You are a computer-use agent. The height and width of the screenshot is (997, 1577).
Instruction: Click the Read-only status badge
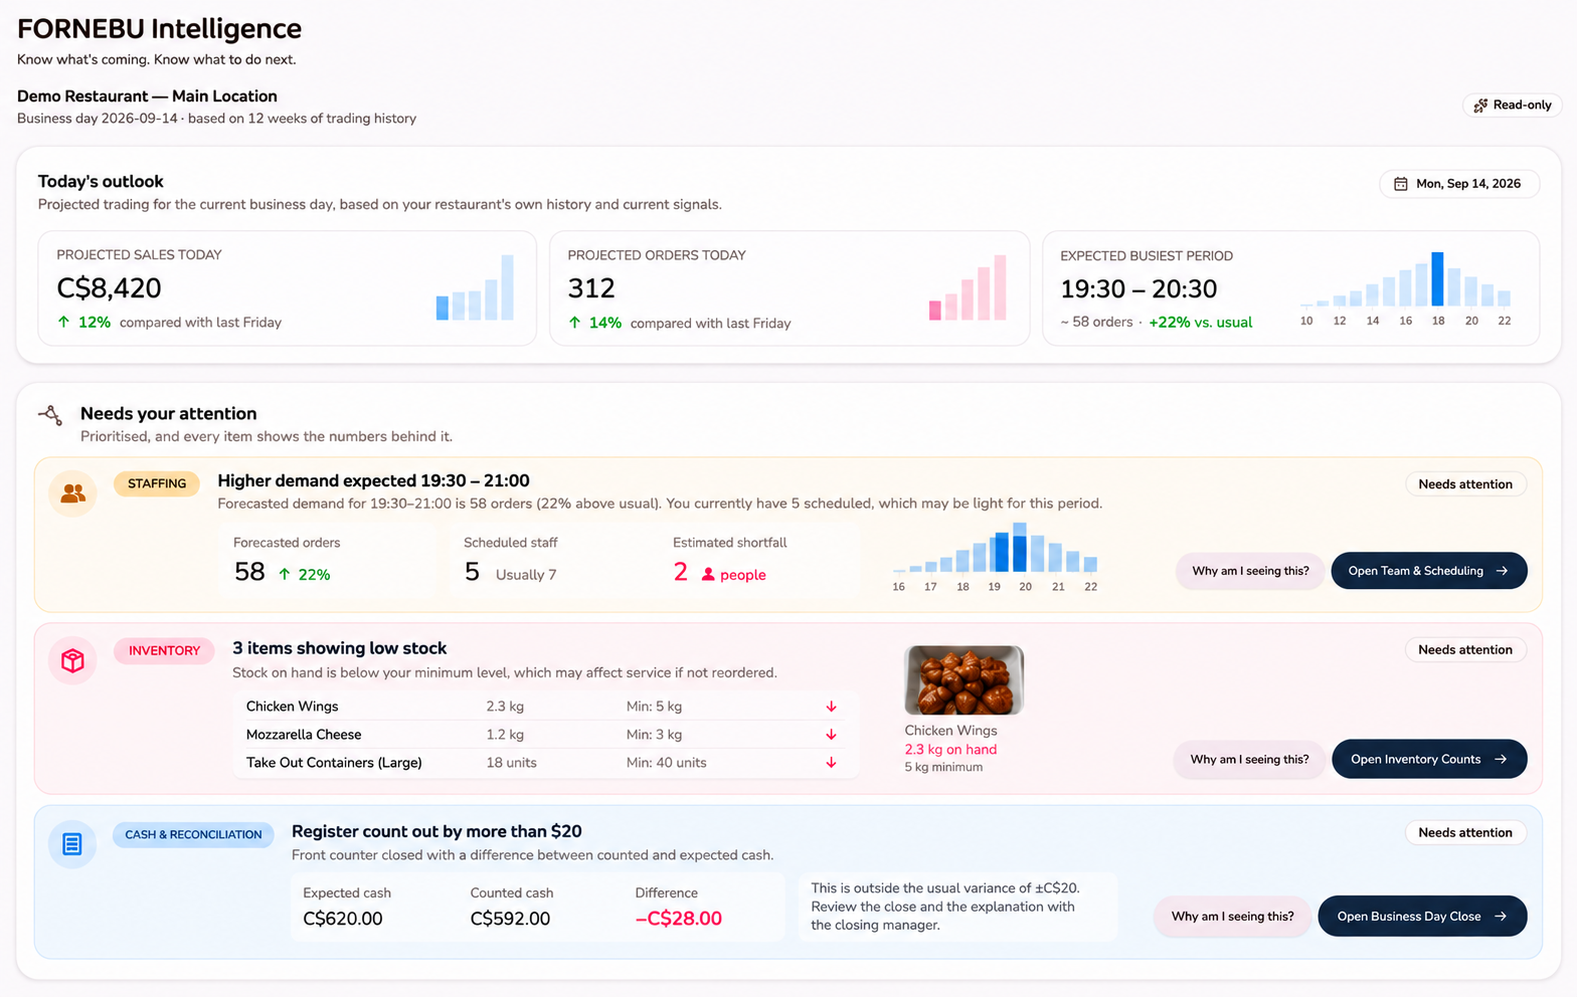[x=1512, y=105]
